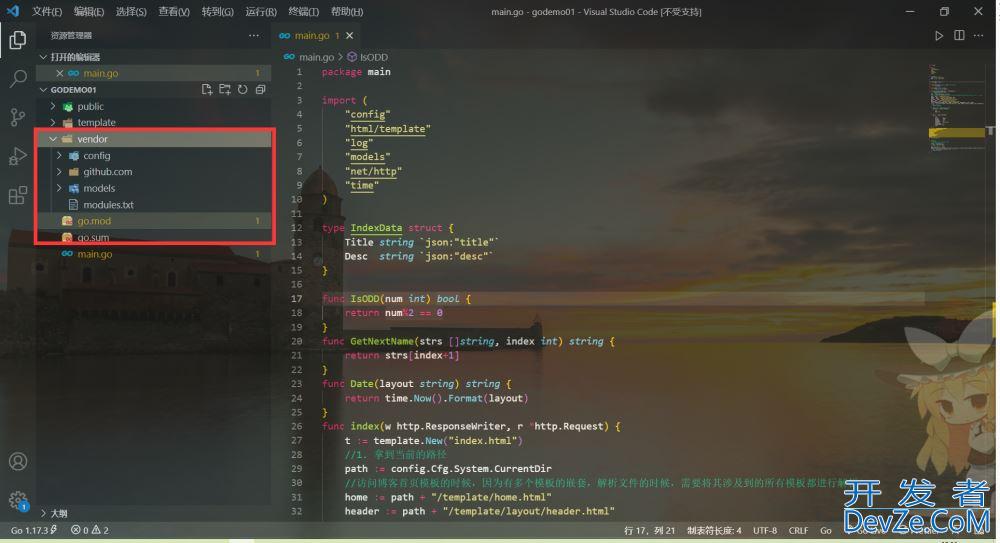Click the code minimap overview
Screen dimensions: 1000x543
coord(955,108)
